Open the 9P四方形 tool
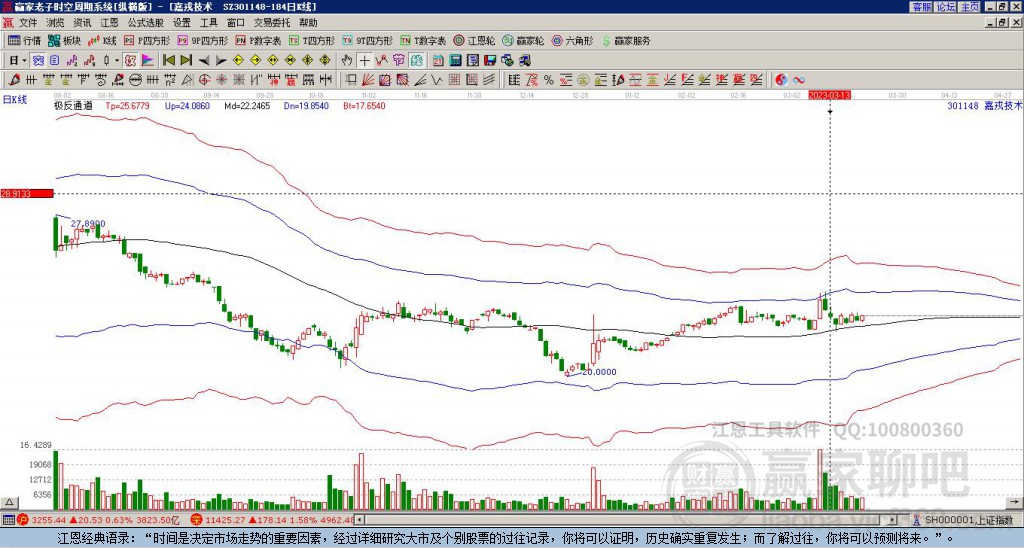The width and height of the screenshot is (1024, 548). coord(202,40)
